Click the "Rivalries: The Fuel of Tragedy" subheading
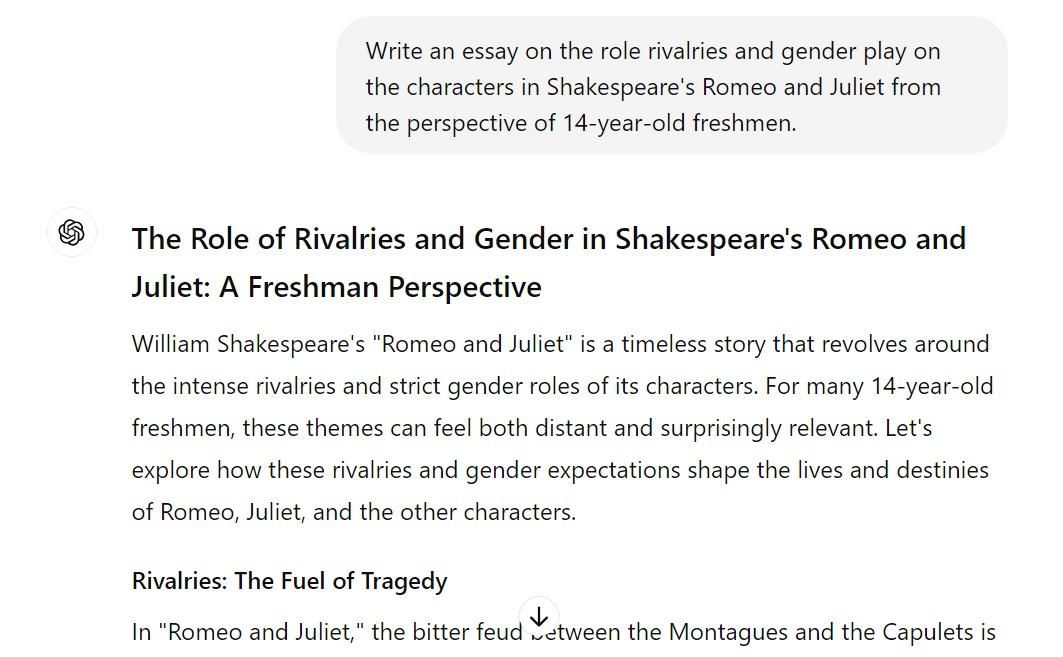1063x657 pixels. coord(289,581)
